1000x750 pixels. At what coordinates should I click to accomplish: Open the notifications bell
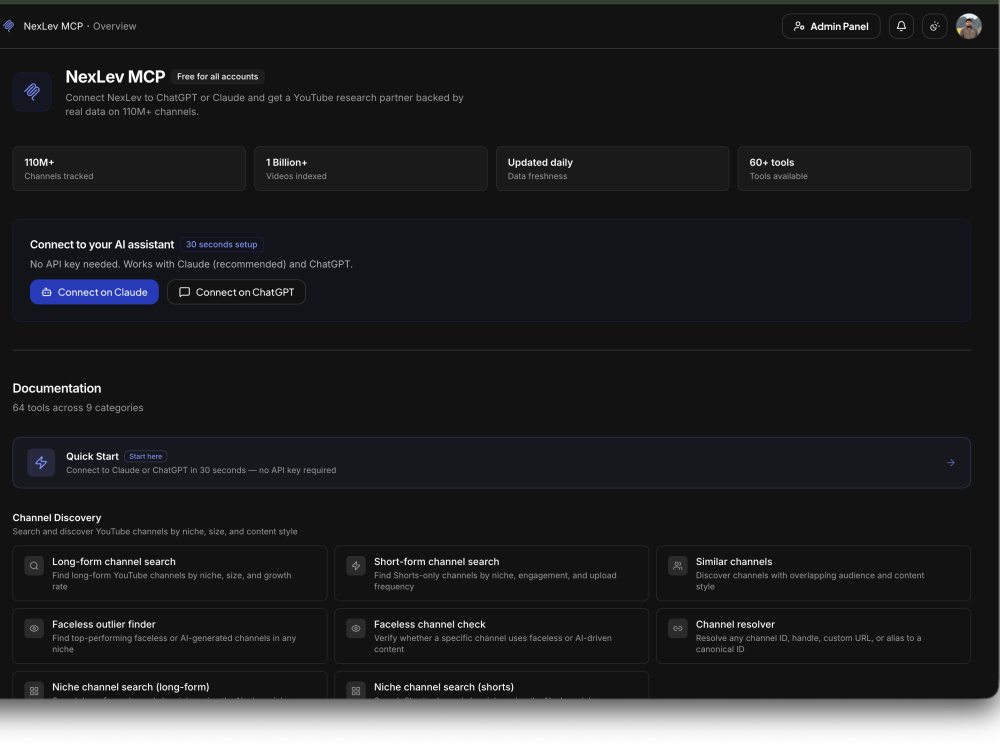pos(901,26)
